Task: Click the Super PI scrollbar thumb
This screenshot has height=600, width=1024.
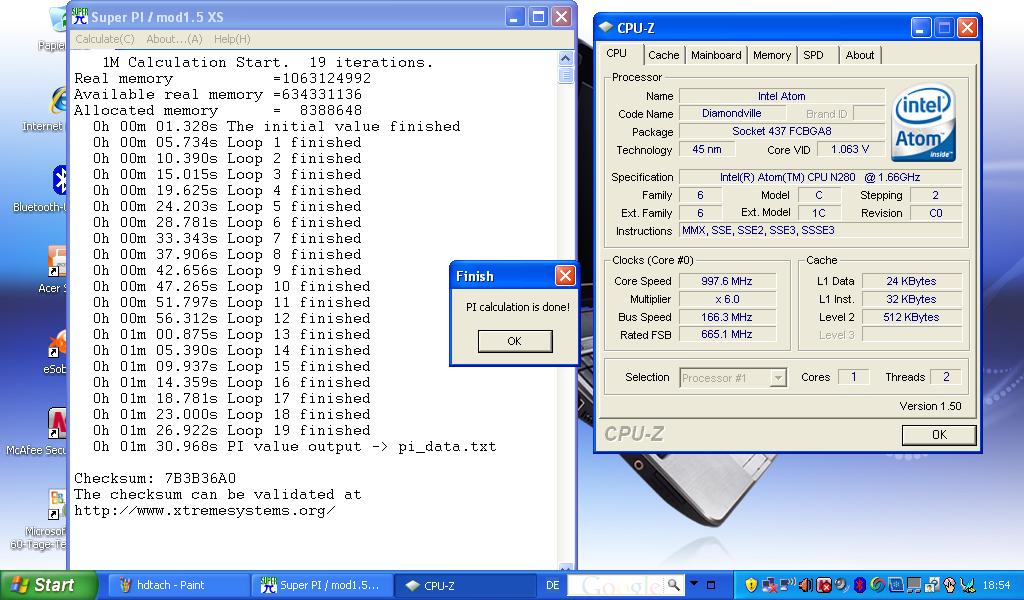Action: tap(566, 75)
